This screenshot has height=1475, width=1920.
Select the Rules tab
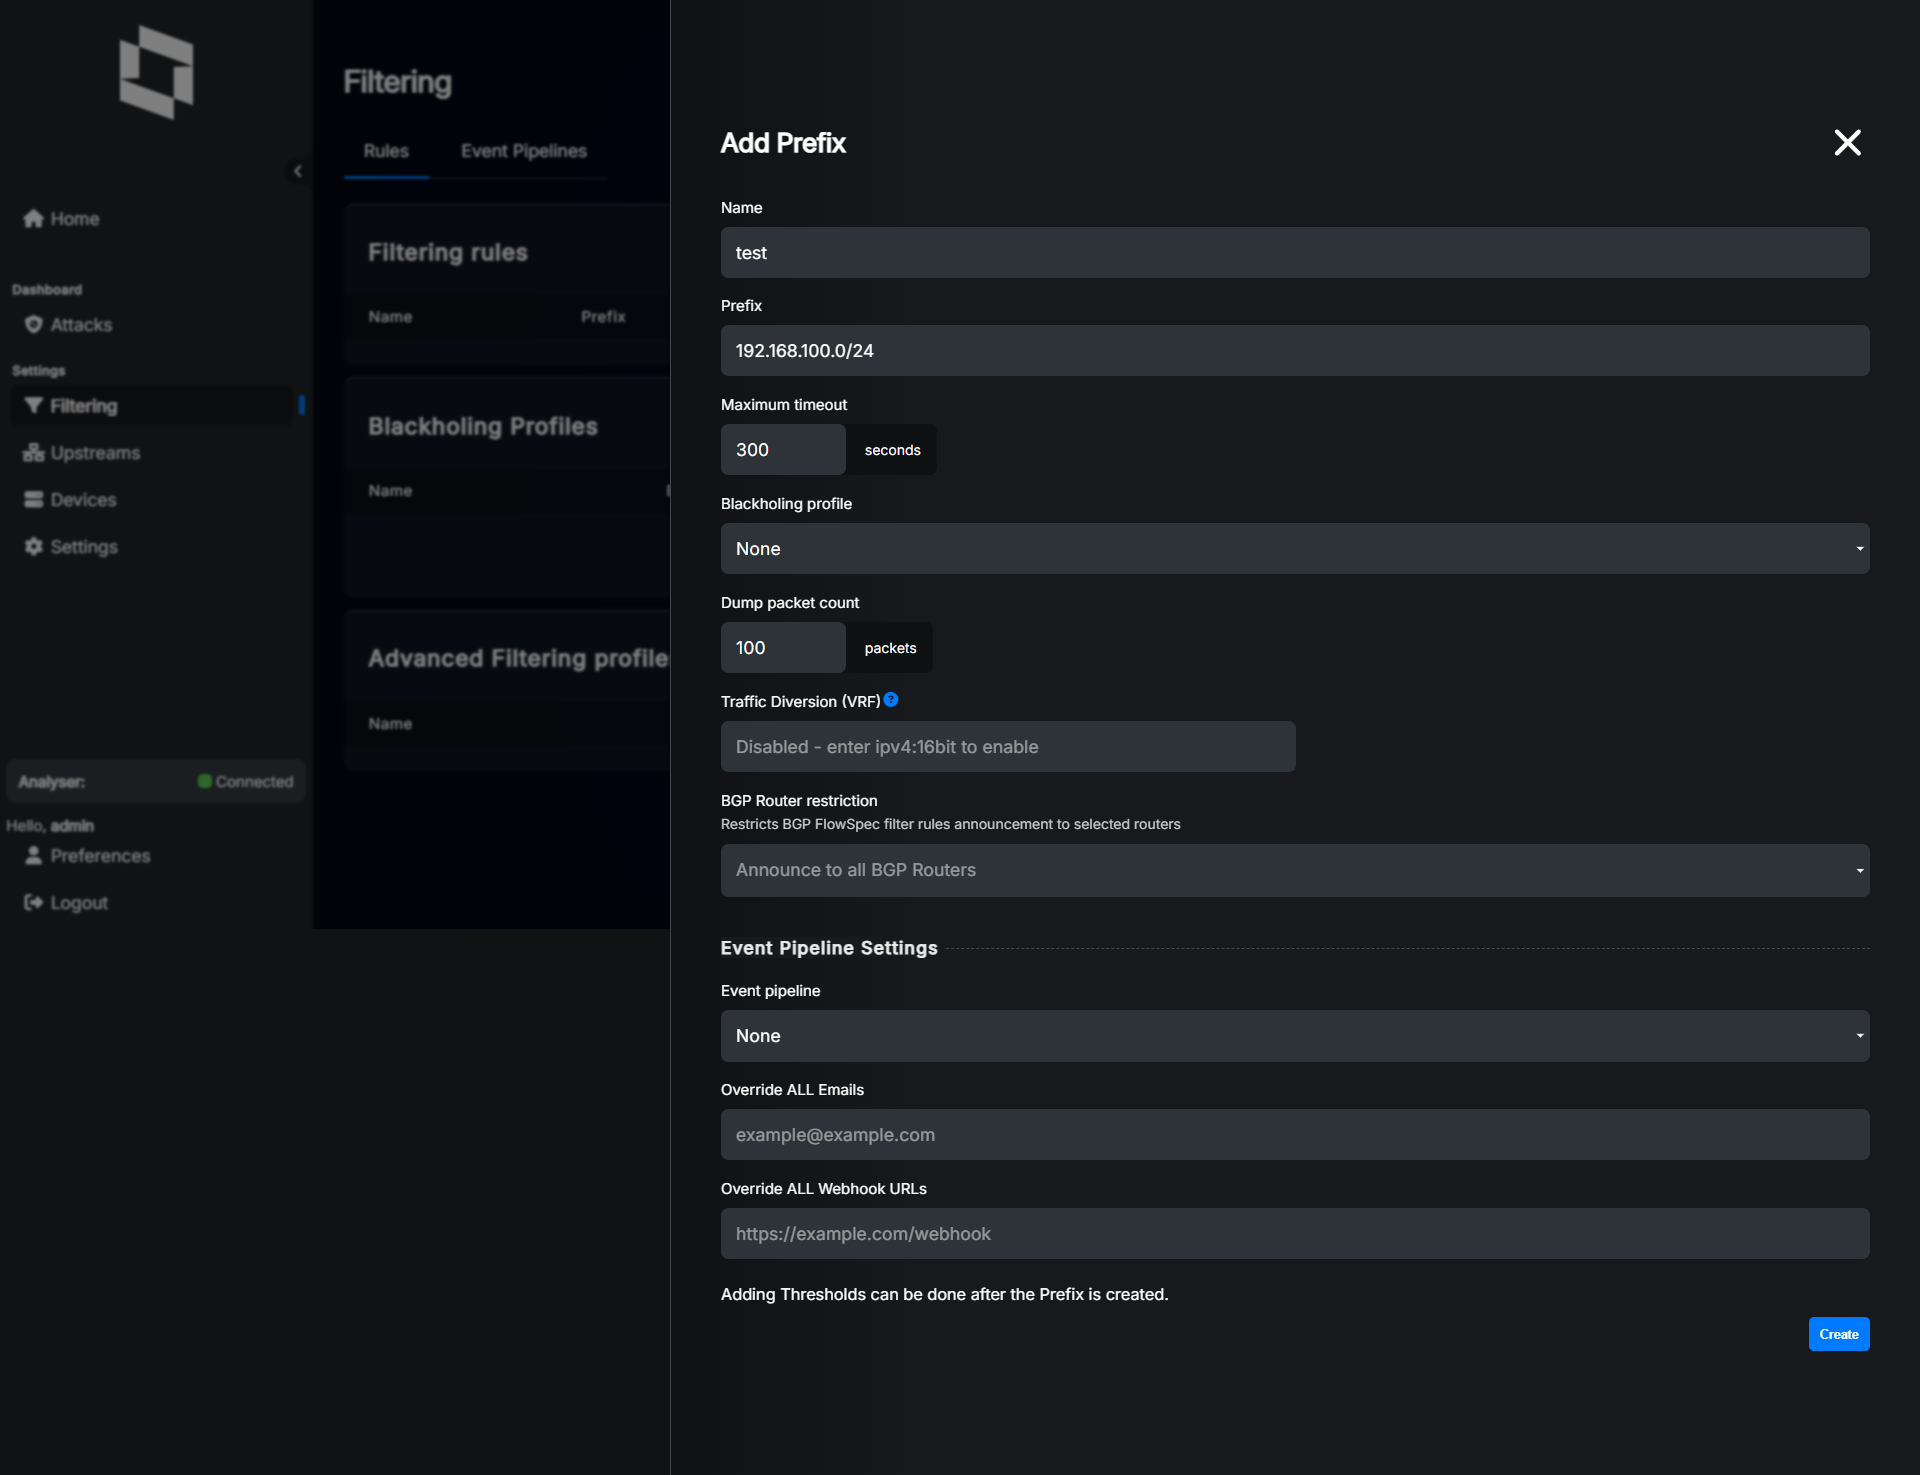[x=386, y=151]
